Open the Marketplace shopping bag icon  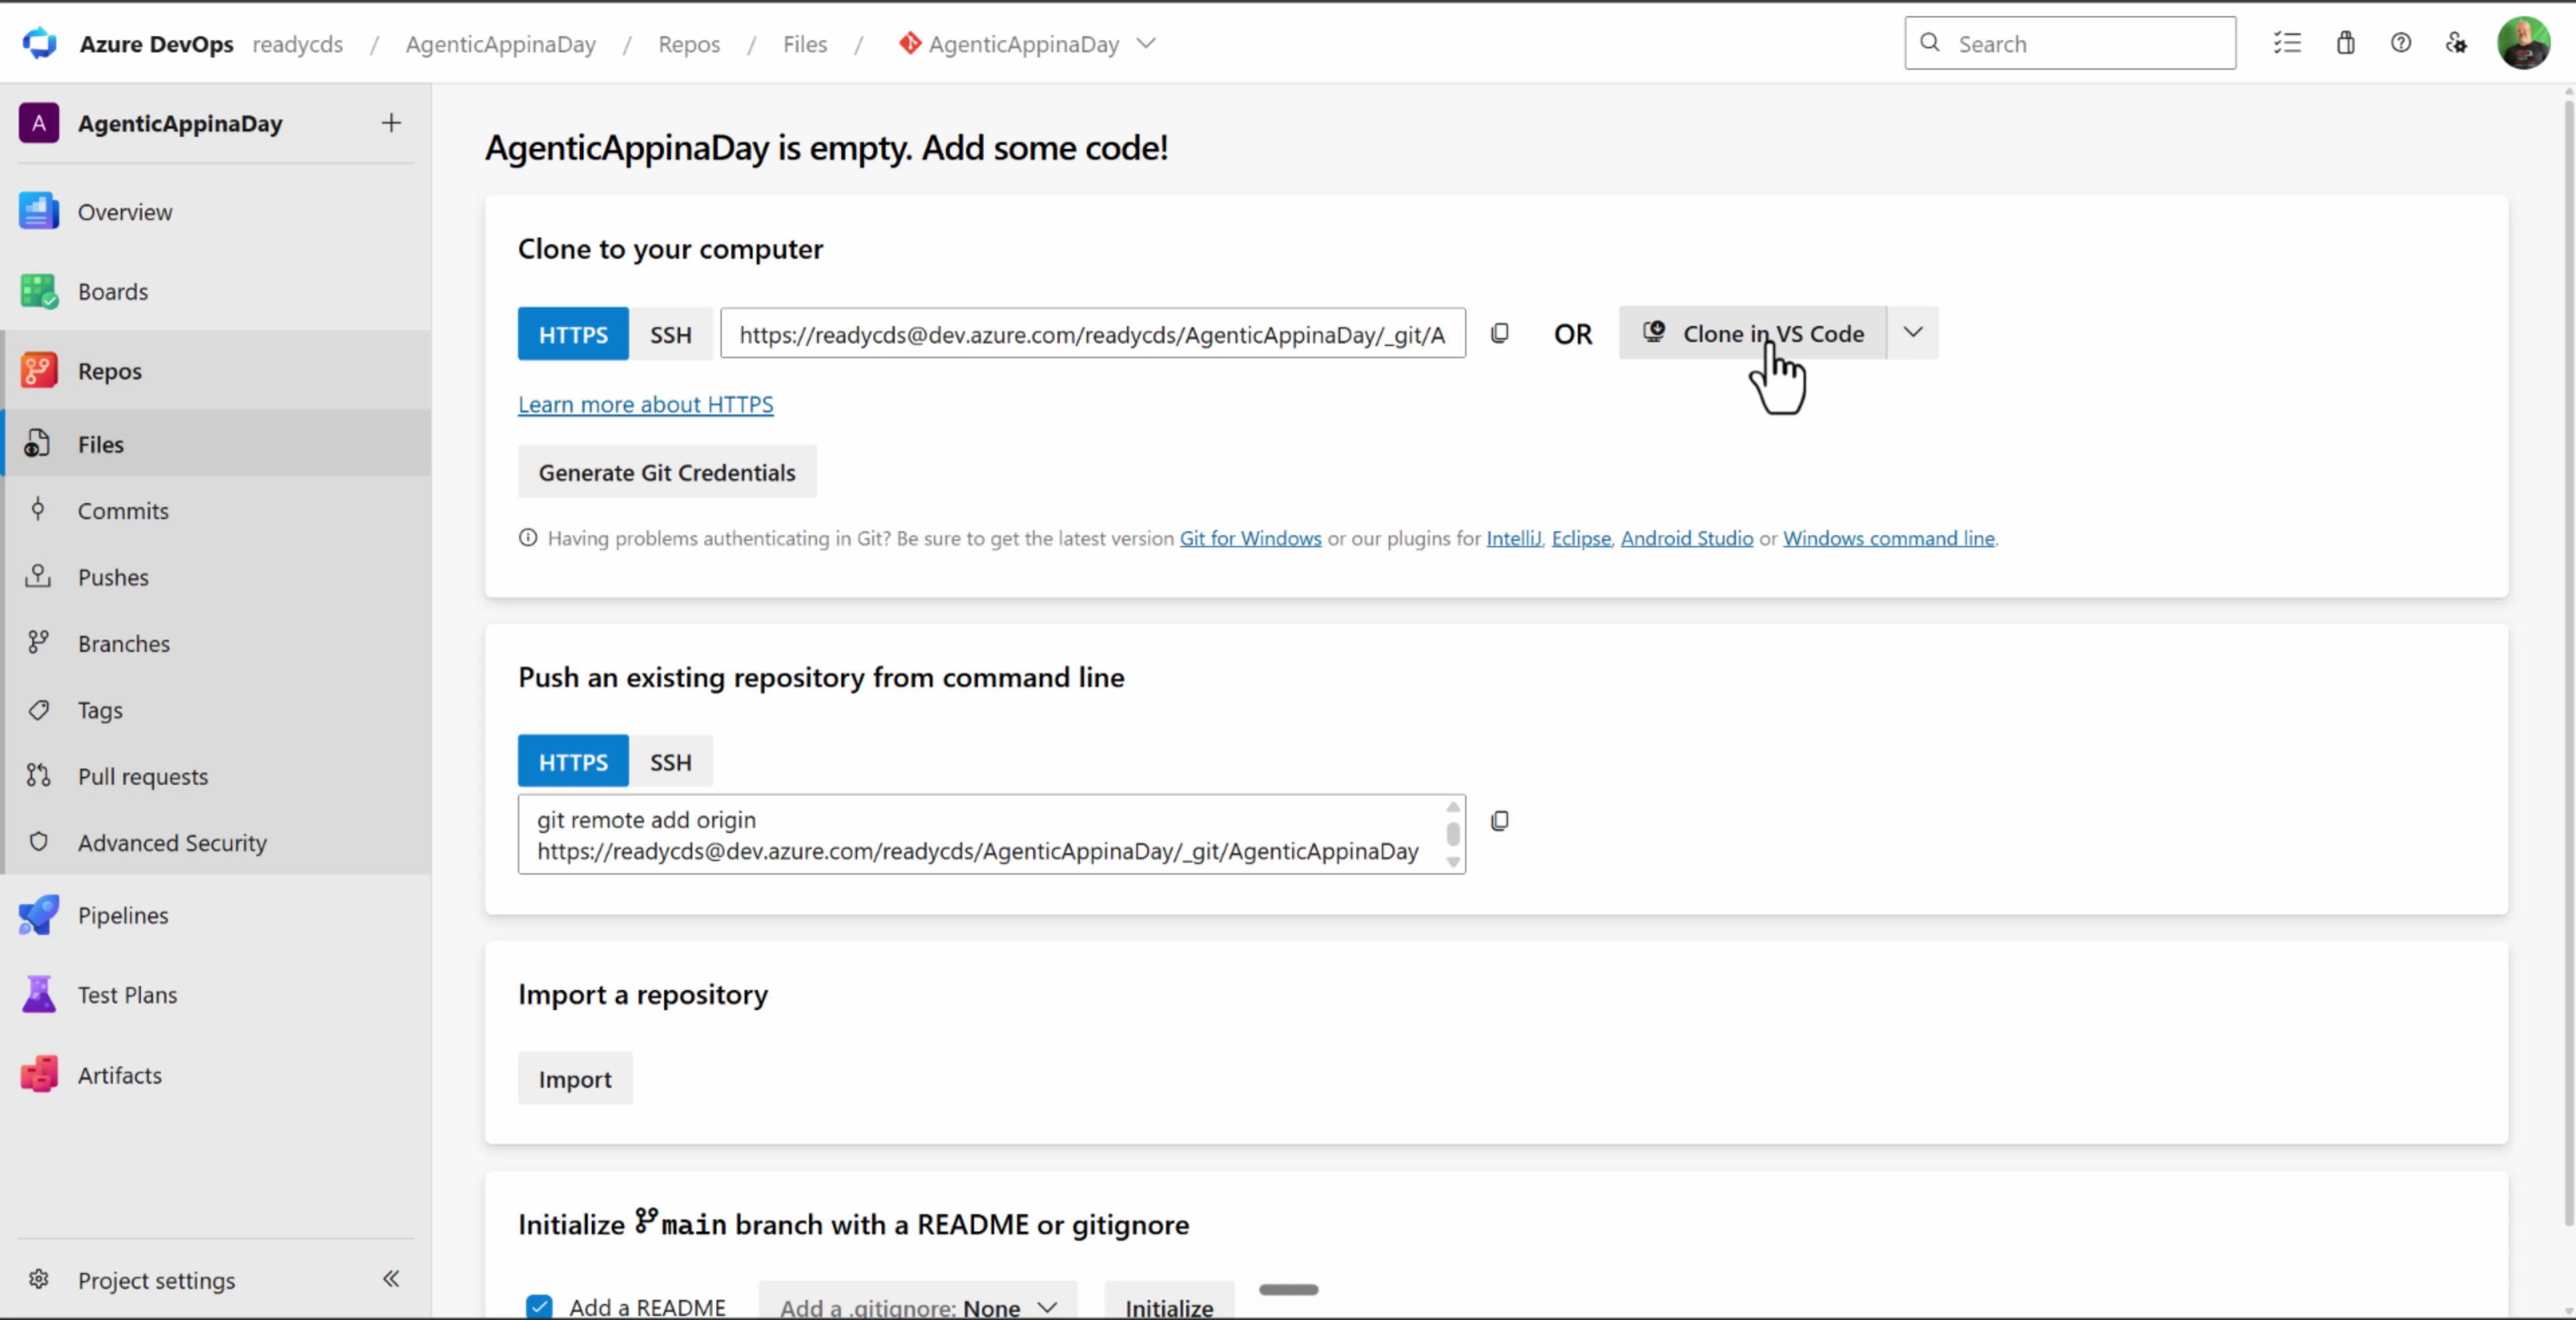click(x=2345, y=43)
